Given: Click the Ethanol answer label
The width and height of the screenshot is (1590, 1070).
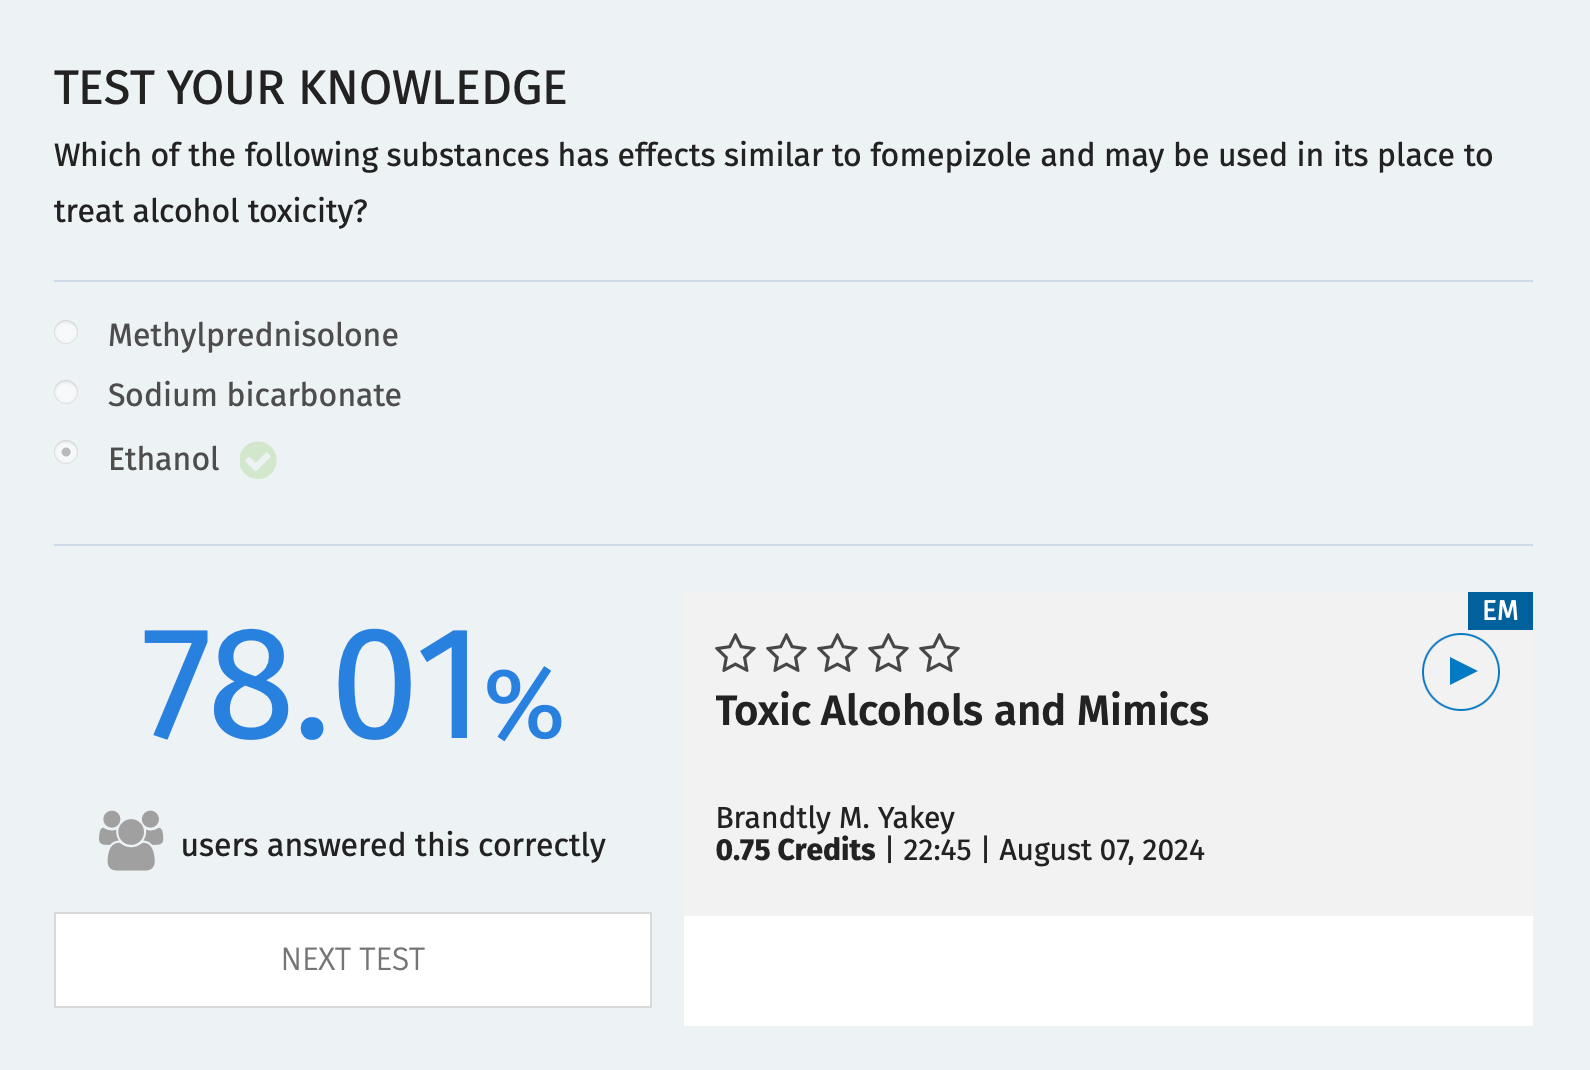Looking at the screenshot, I should [x=164, y=459].
